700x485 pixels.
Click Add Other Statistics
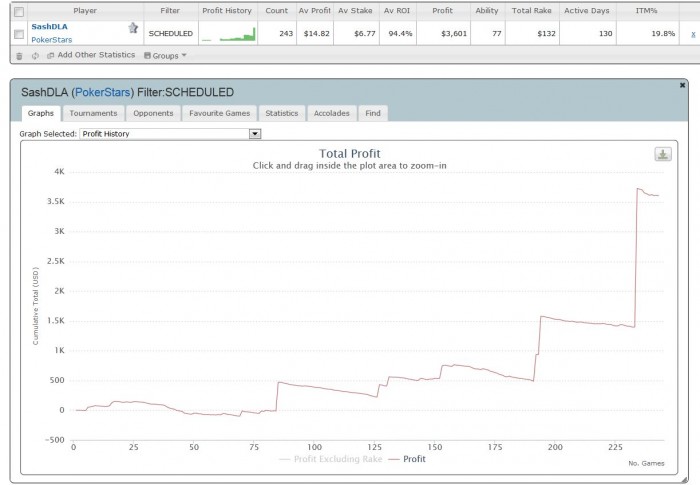[x=96, y=55]
